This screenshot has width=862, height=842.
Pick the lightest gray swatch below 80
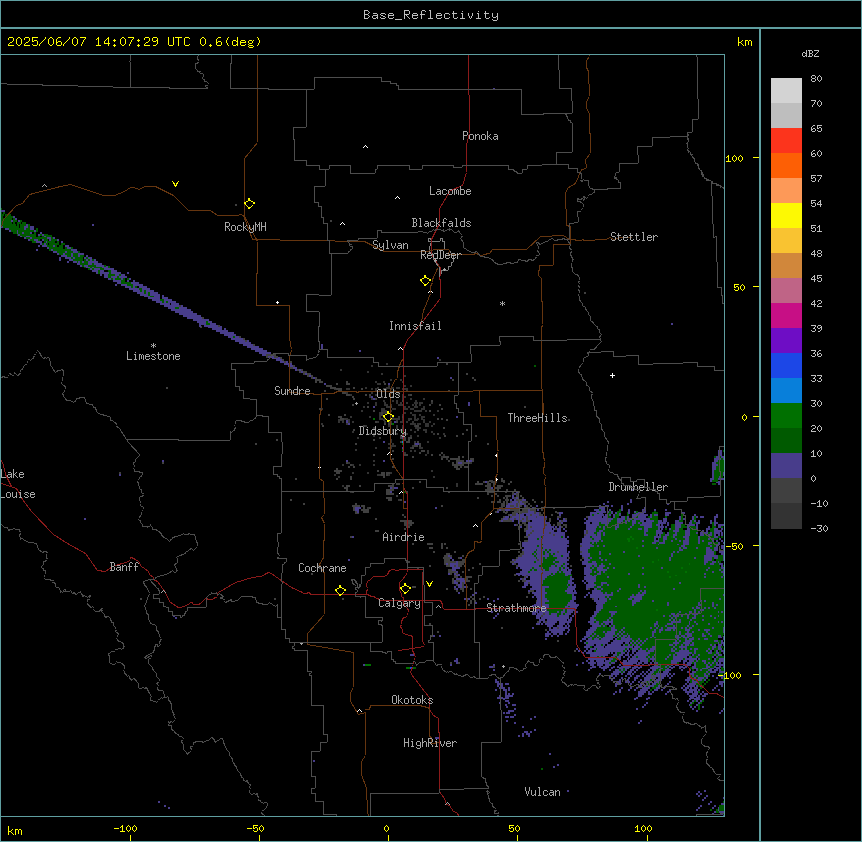point(786,90)
